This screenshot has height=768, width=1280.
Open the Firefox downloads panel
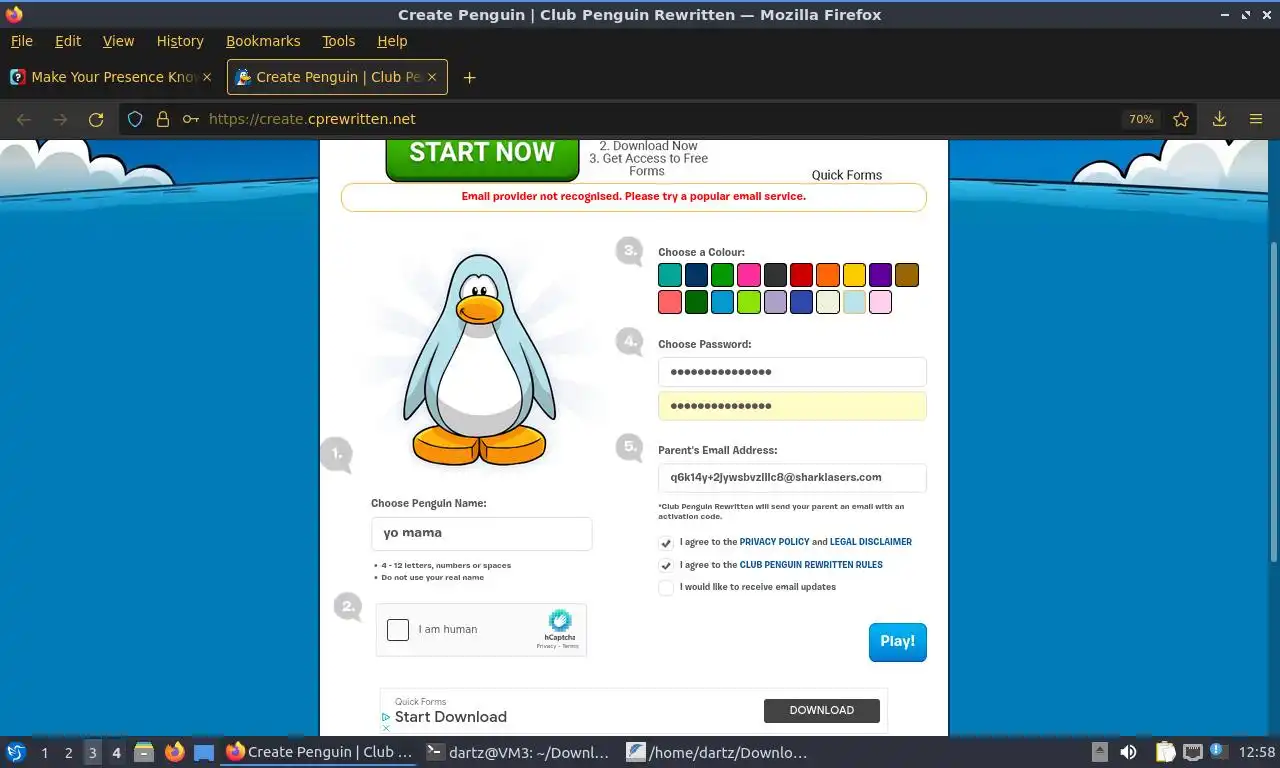[x=1219, y=119]
